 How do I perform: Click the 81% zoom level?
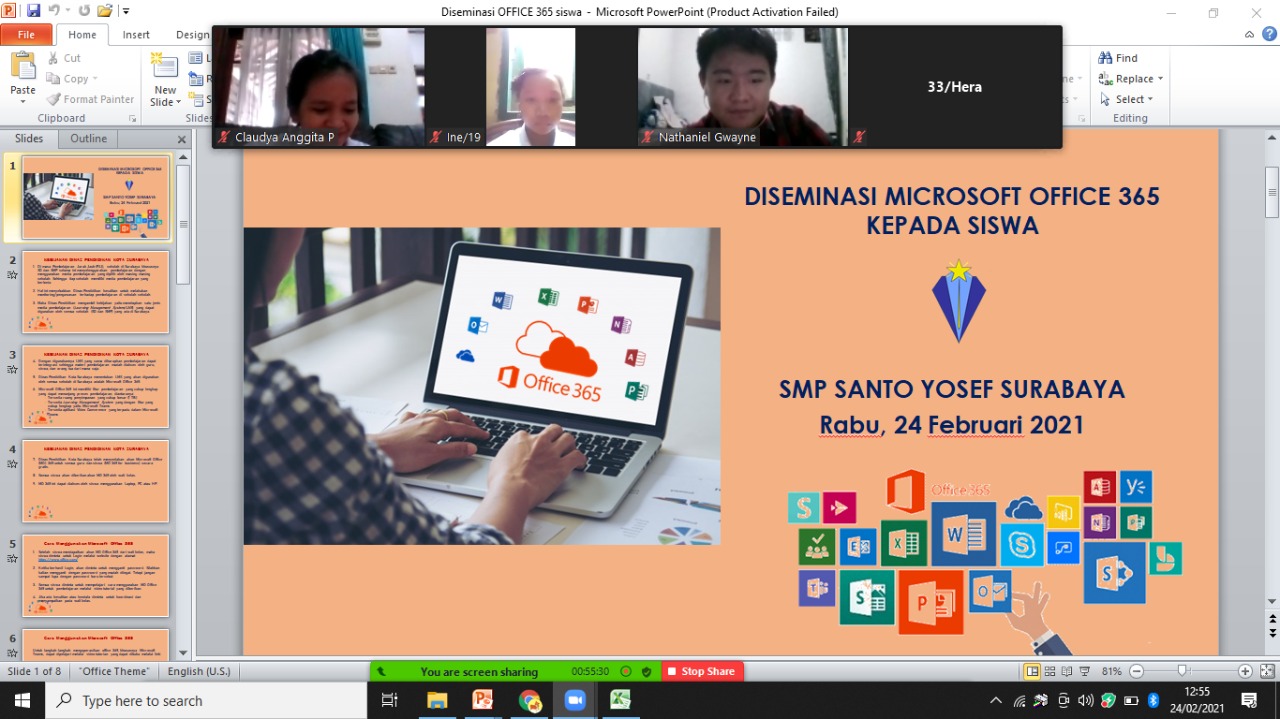point(1111,671)
